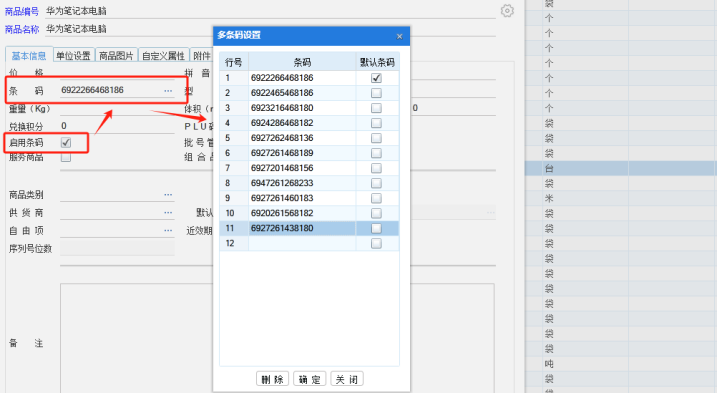Click the 重量（Kg） input field
Viewport: 718px width, 394px height.
click(117, 109)
